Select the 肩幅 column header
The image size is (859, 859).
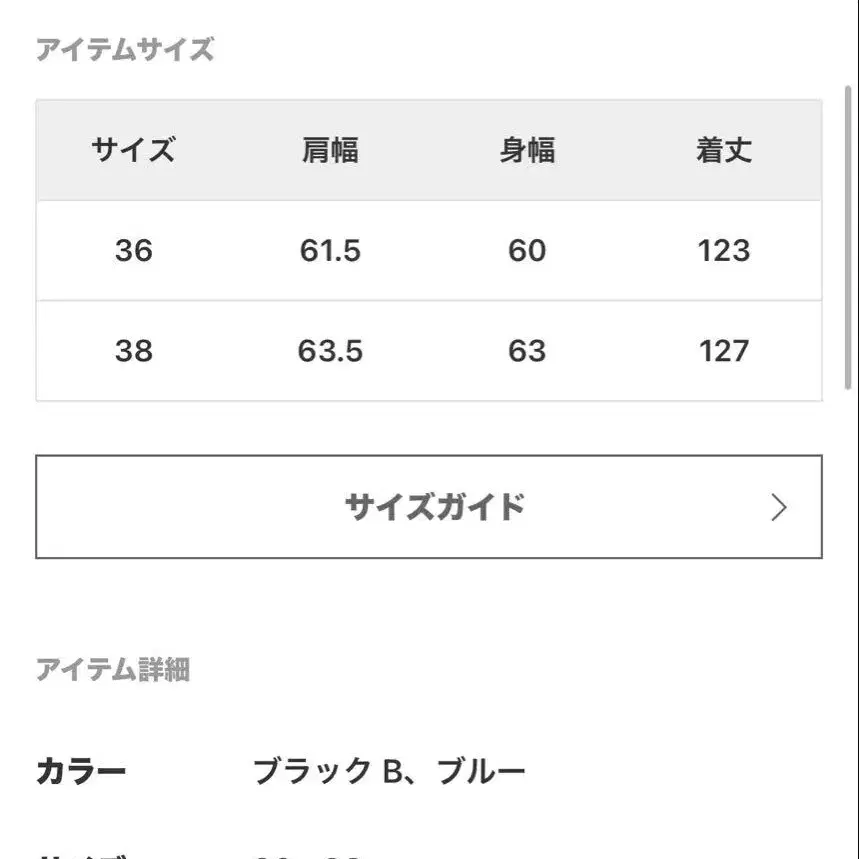point(330,150)
